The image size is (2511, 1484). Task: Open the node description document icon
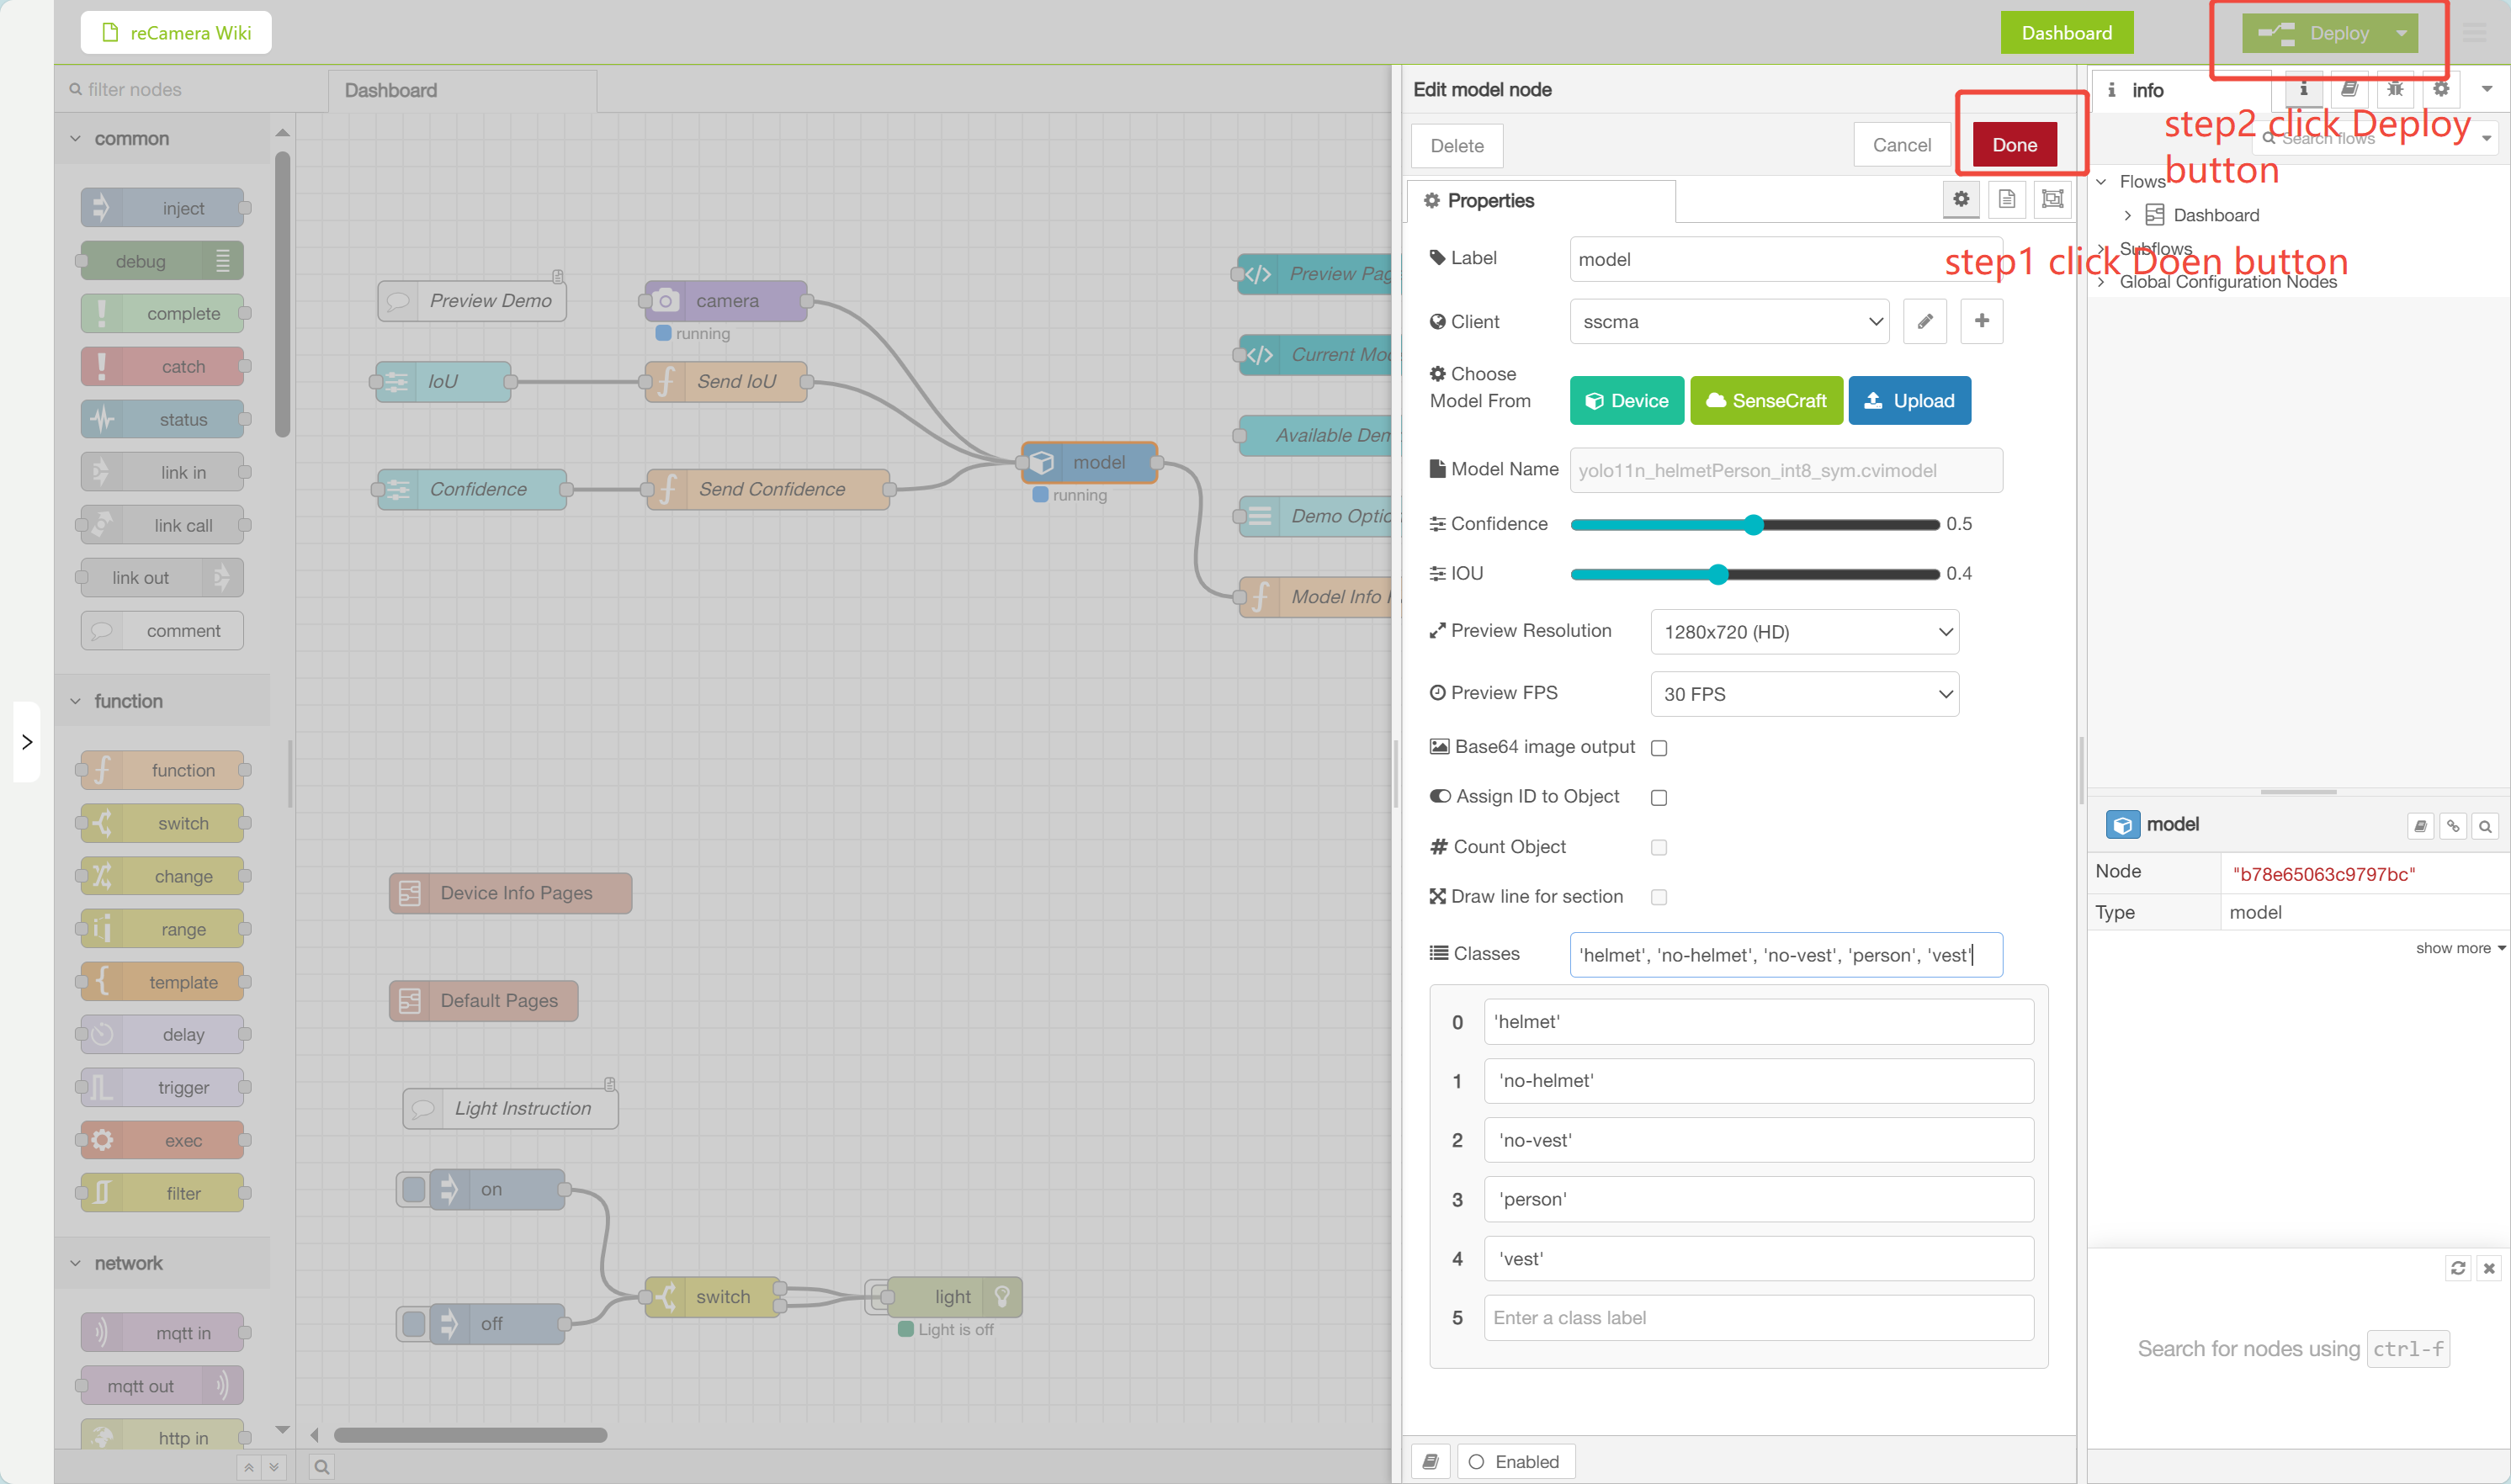click(2006, 199)
